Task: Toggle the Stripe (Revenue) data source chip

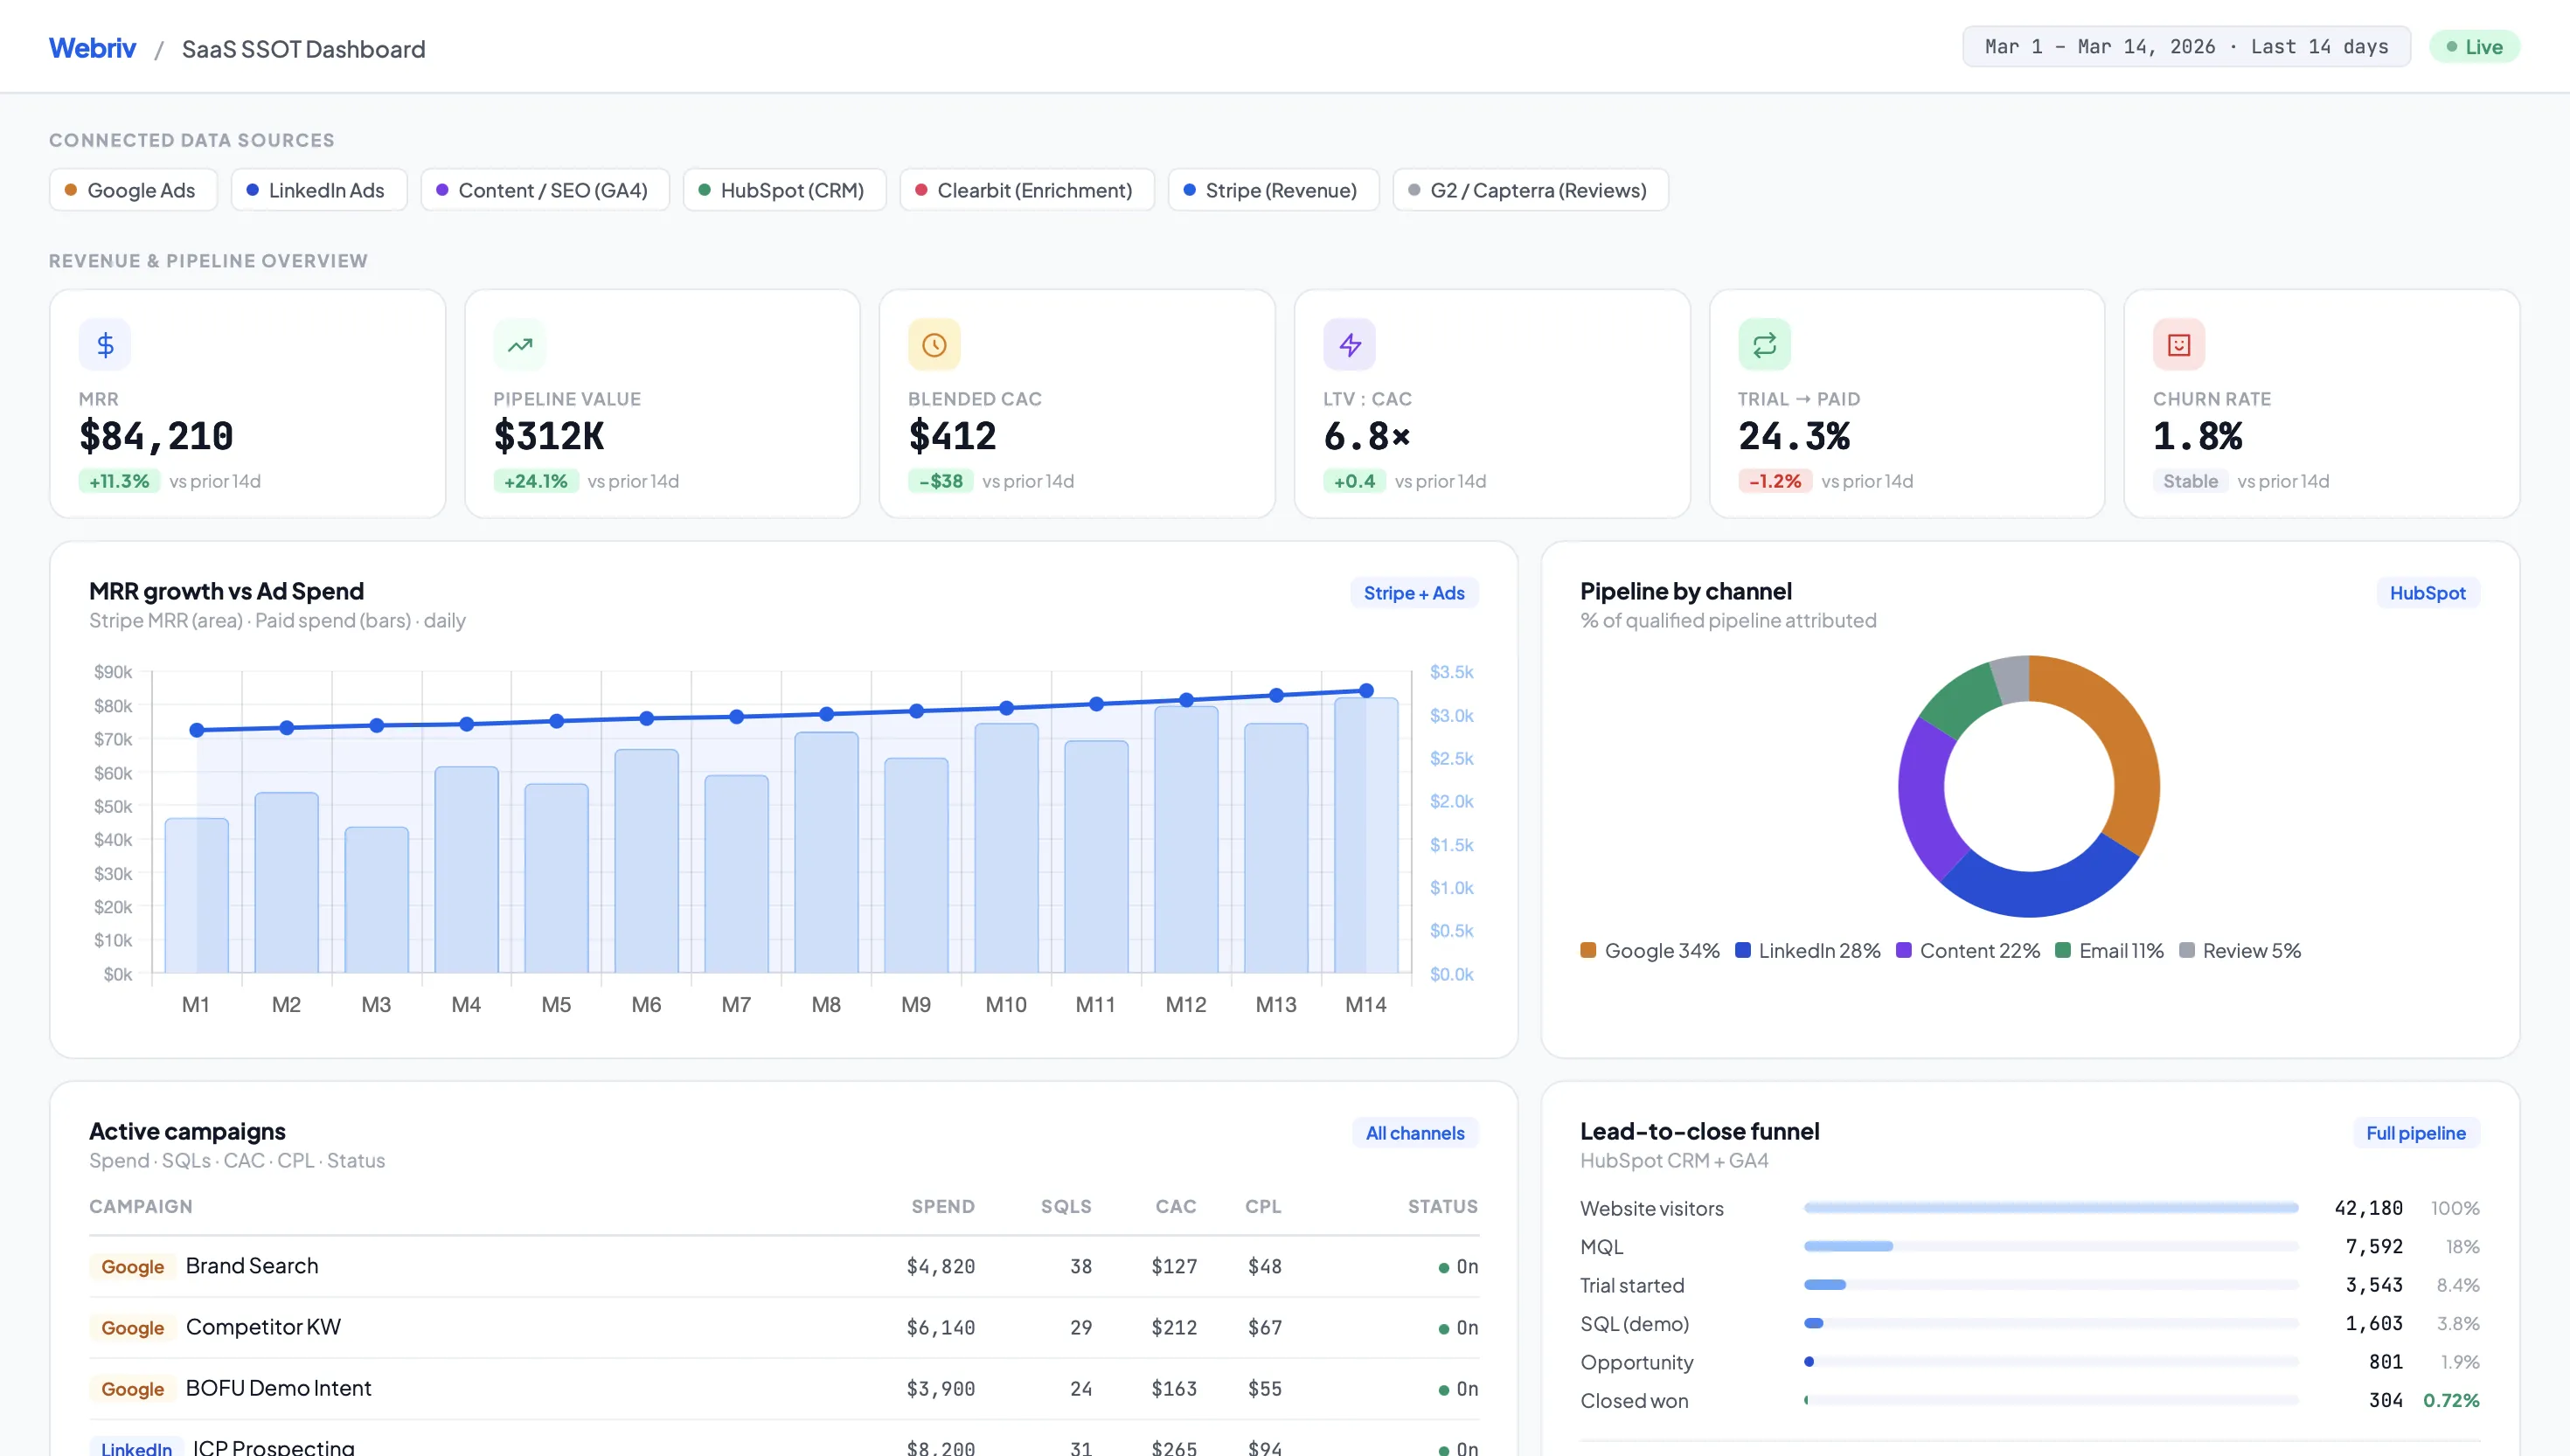Action: [x=1273, y=190]
